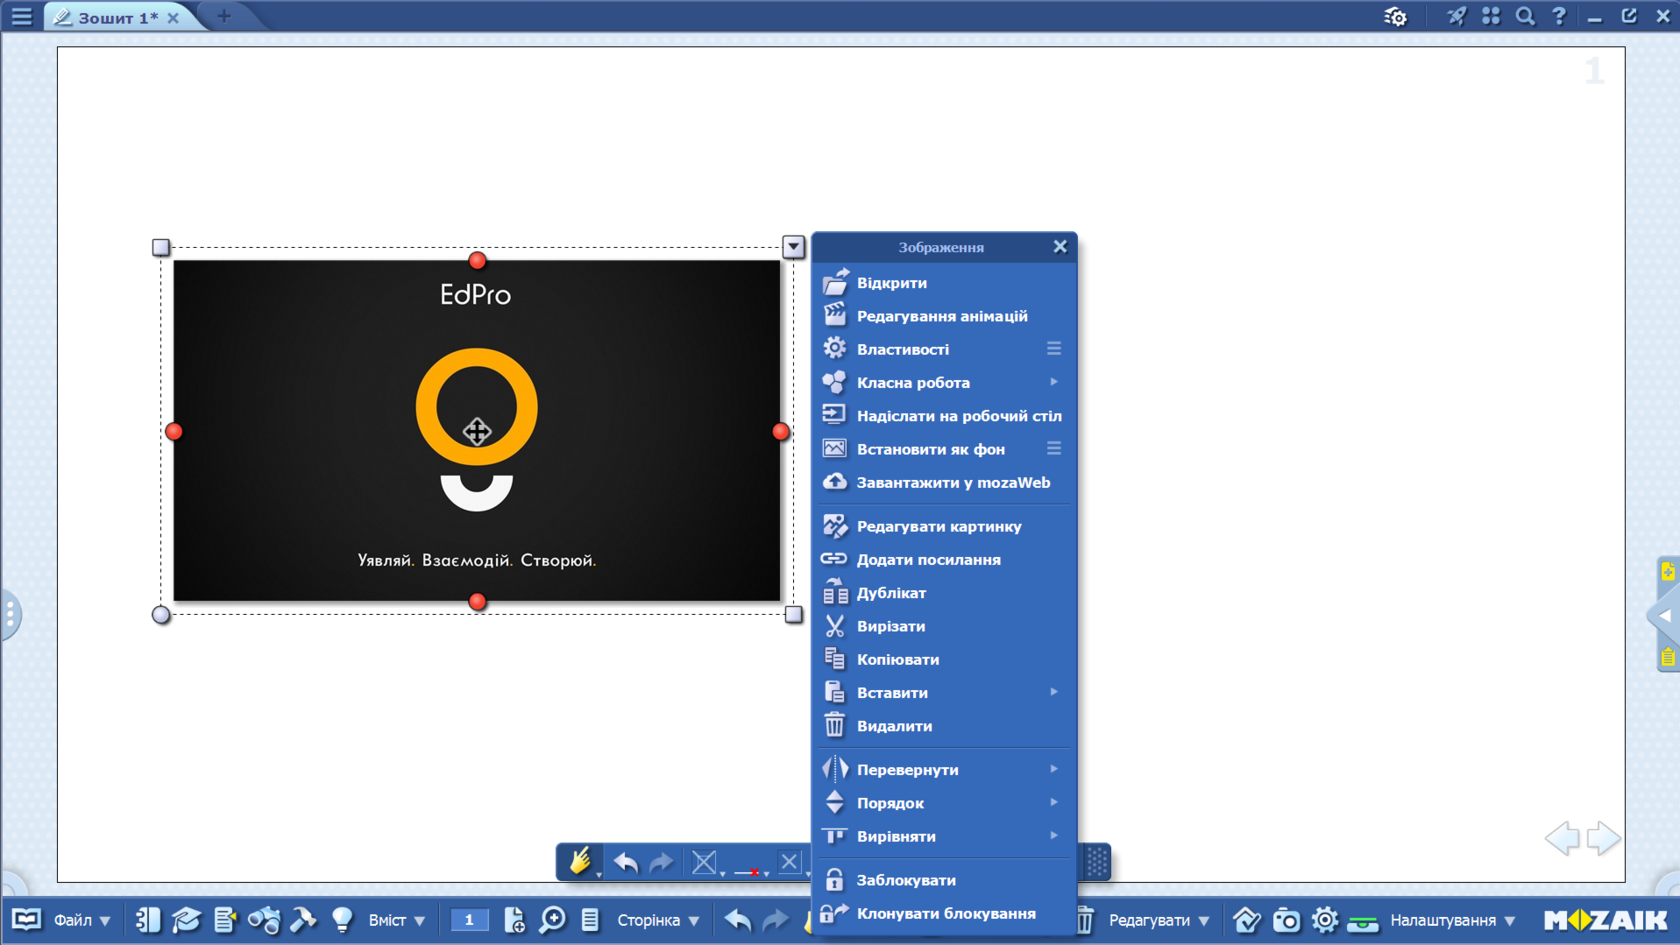
Task: Click redo in floating toolbar
Action: (662, 862)
